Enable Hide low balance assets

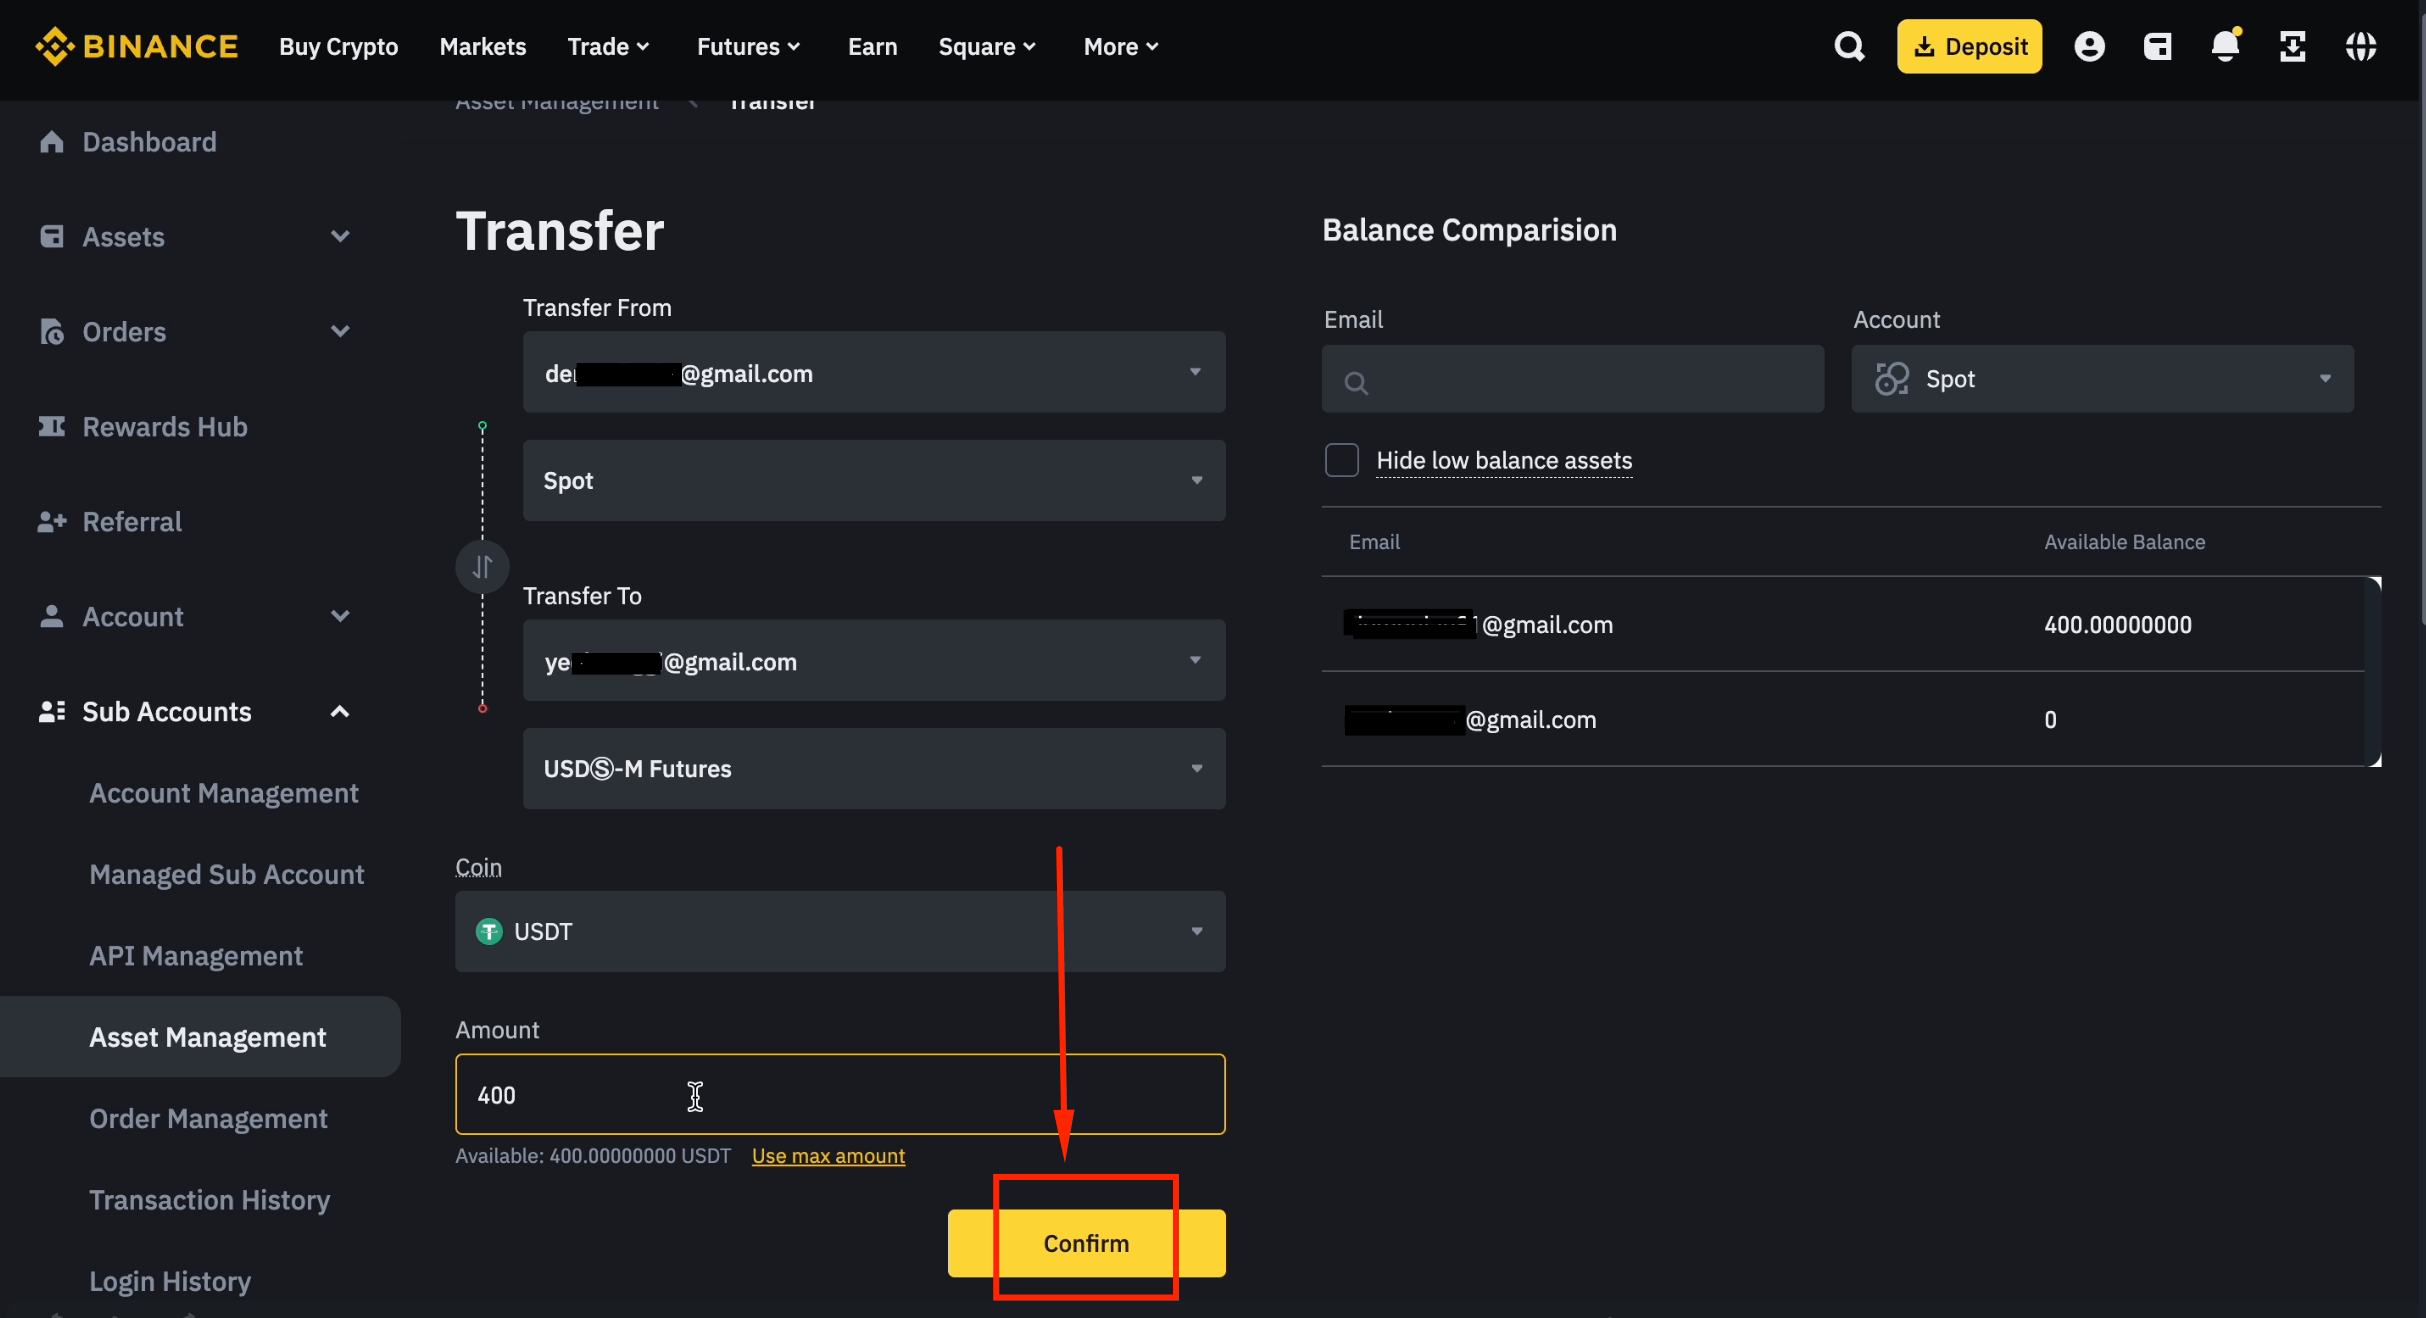click(x=1342, y=460)
